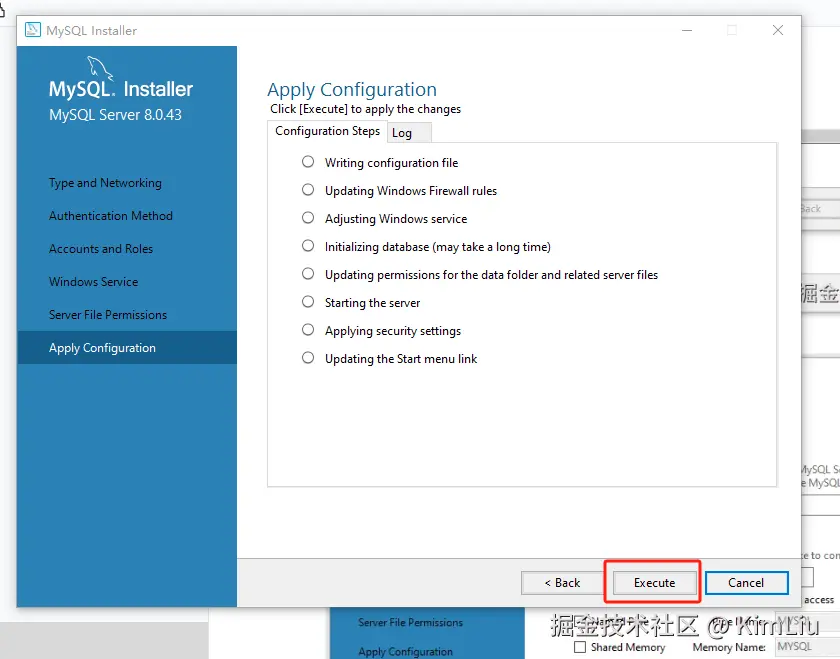Image resolution: width=840 pixels, height=659 pixels.
Task: Click the 'Updating Windows Firewall rules' text
Action: (x=411, y=191)
